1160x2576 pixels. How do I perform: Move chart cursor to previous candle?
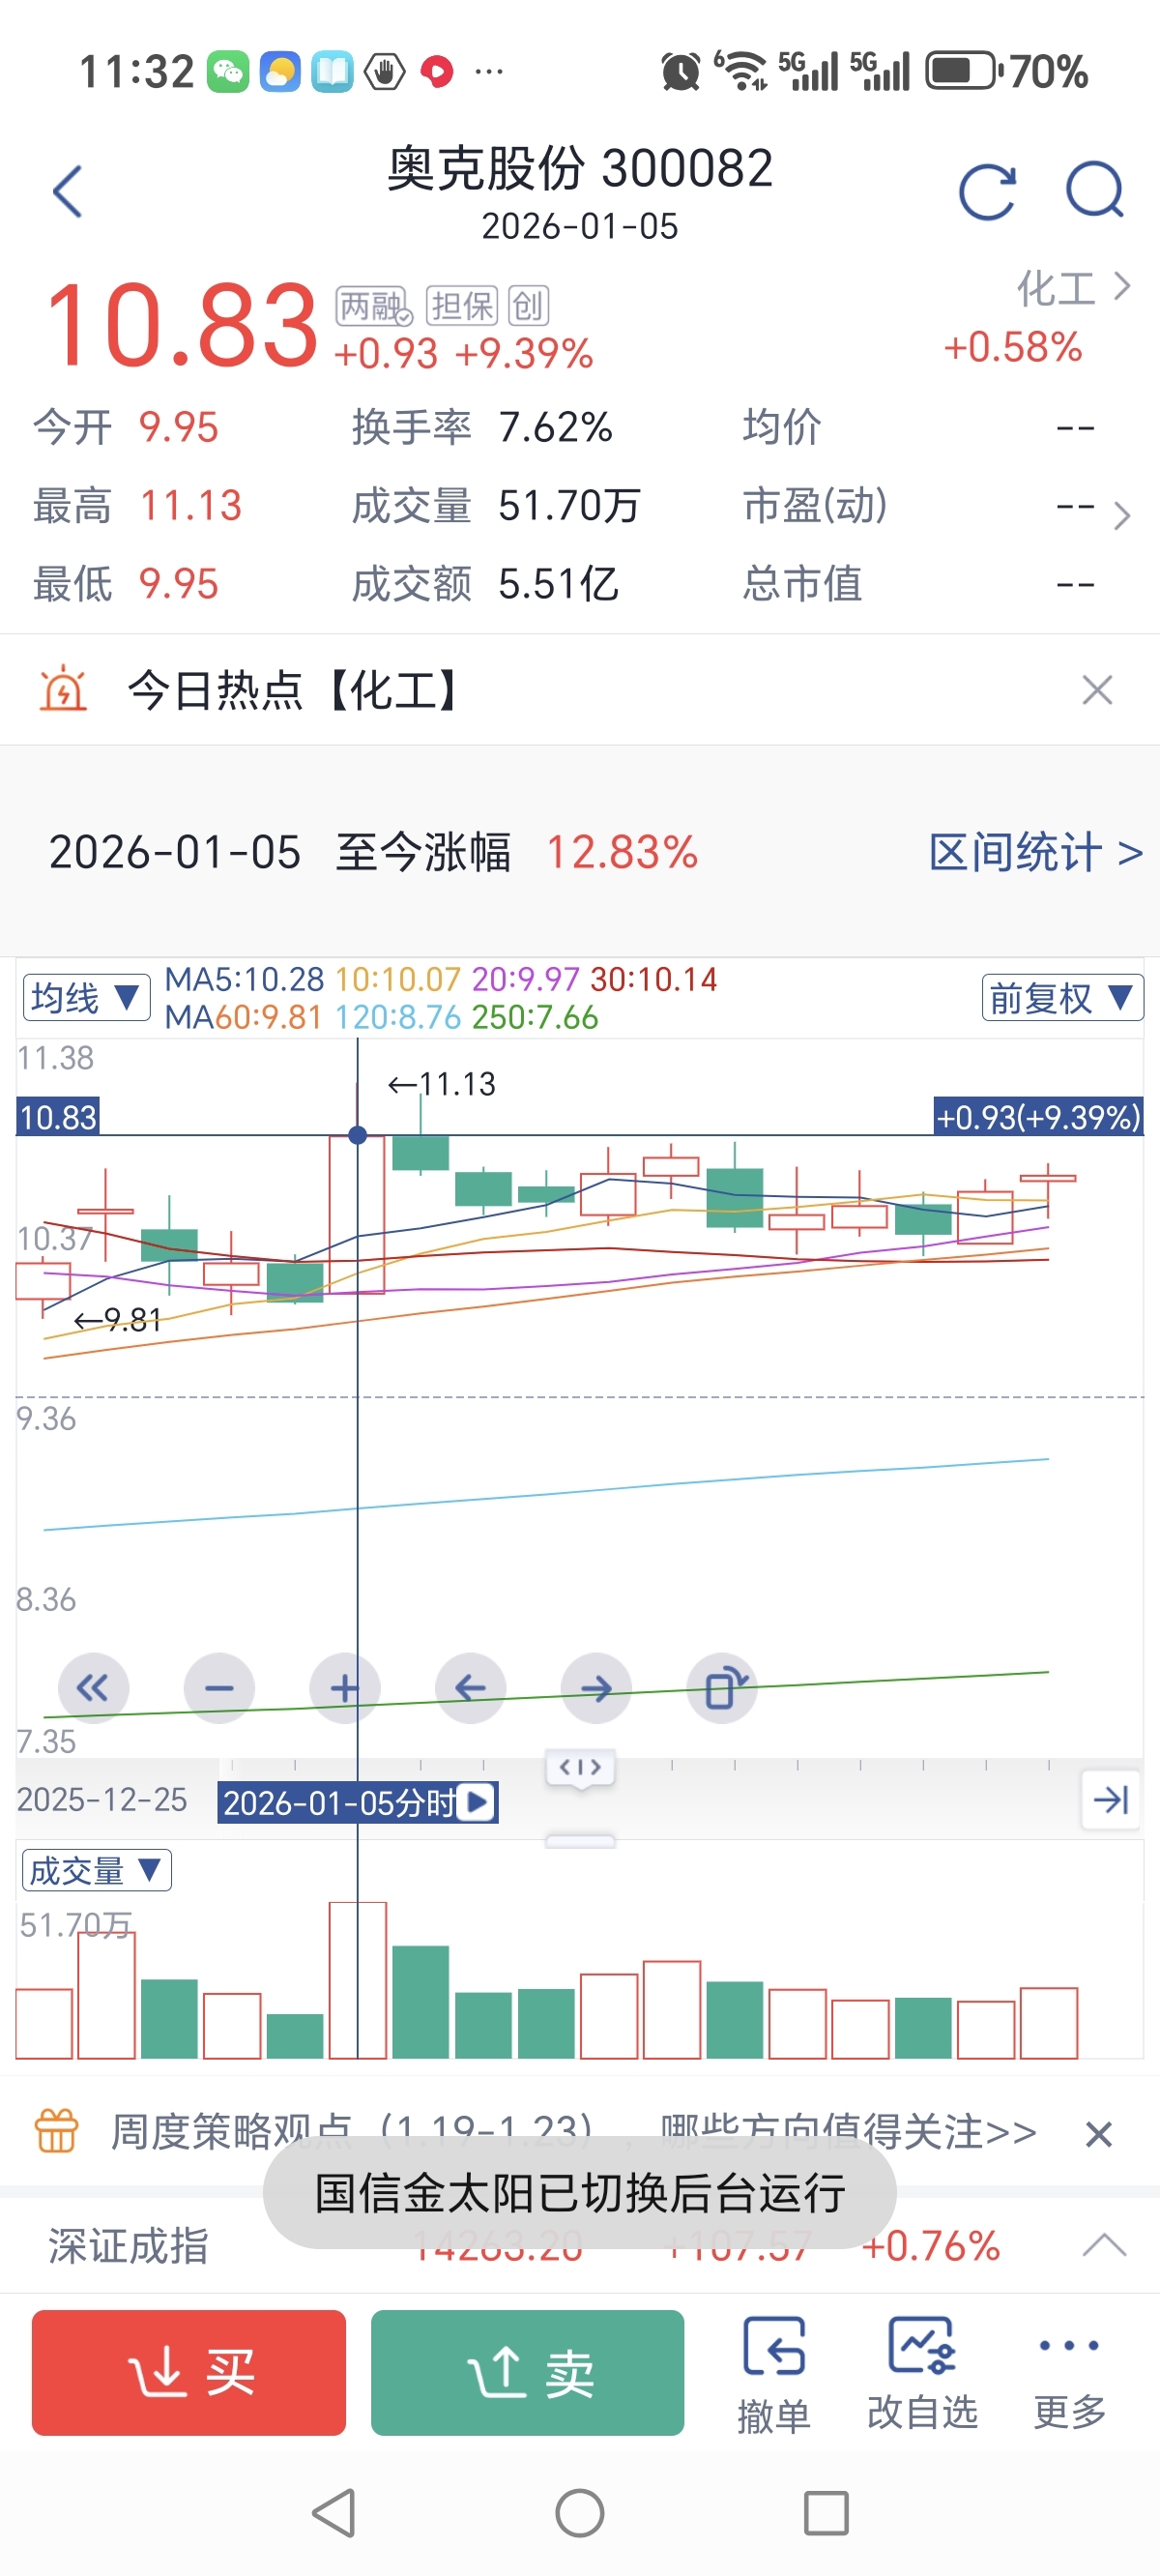tap(470, 1688)
